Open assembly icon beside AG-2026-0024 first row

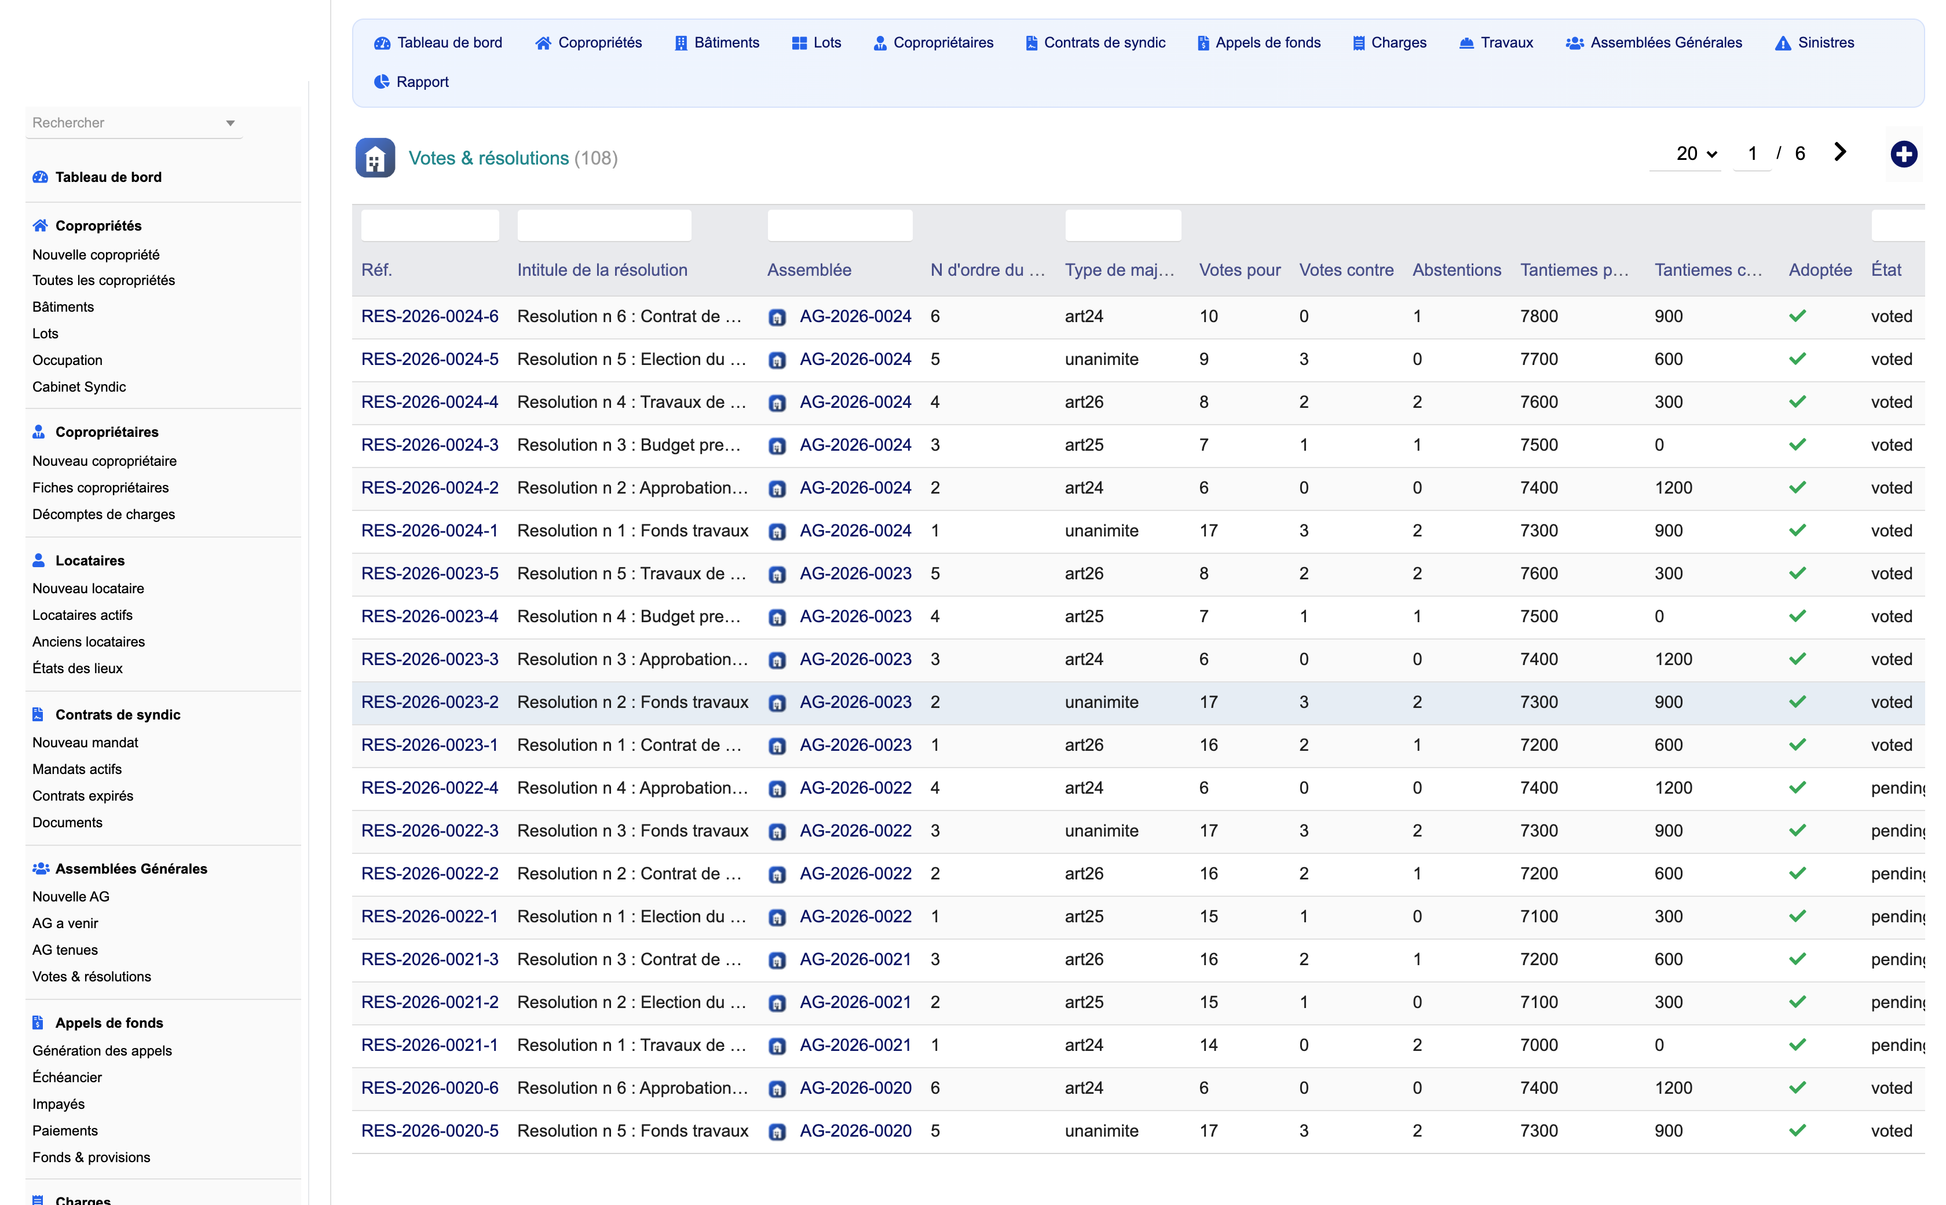click(x=777, y=318)
